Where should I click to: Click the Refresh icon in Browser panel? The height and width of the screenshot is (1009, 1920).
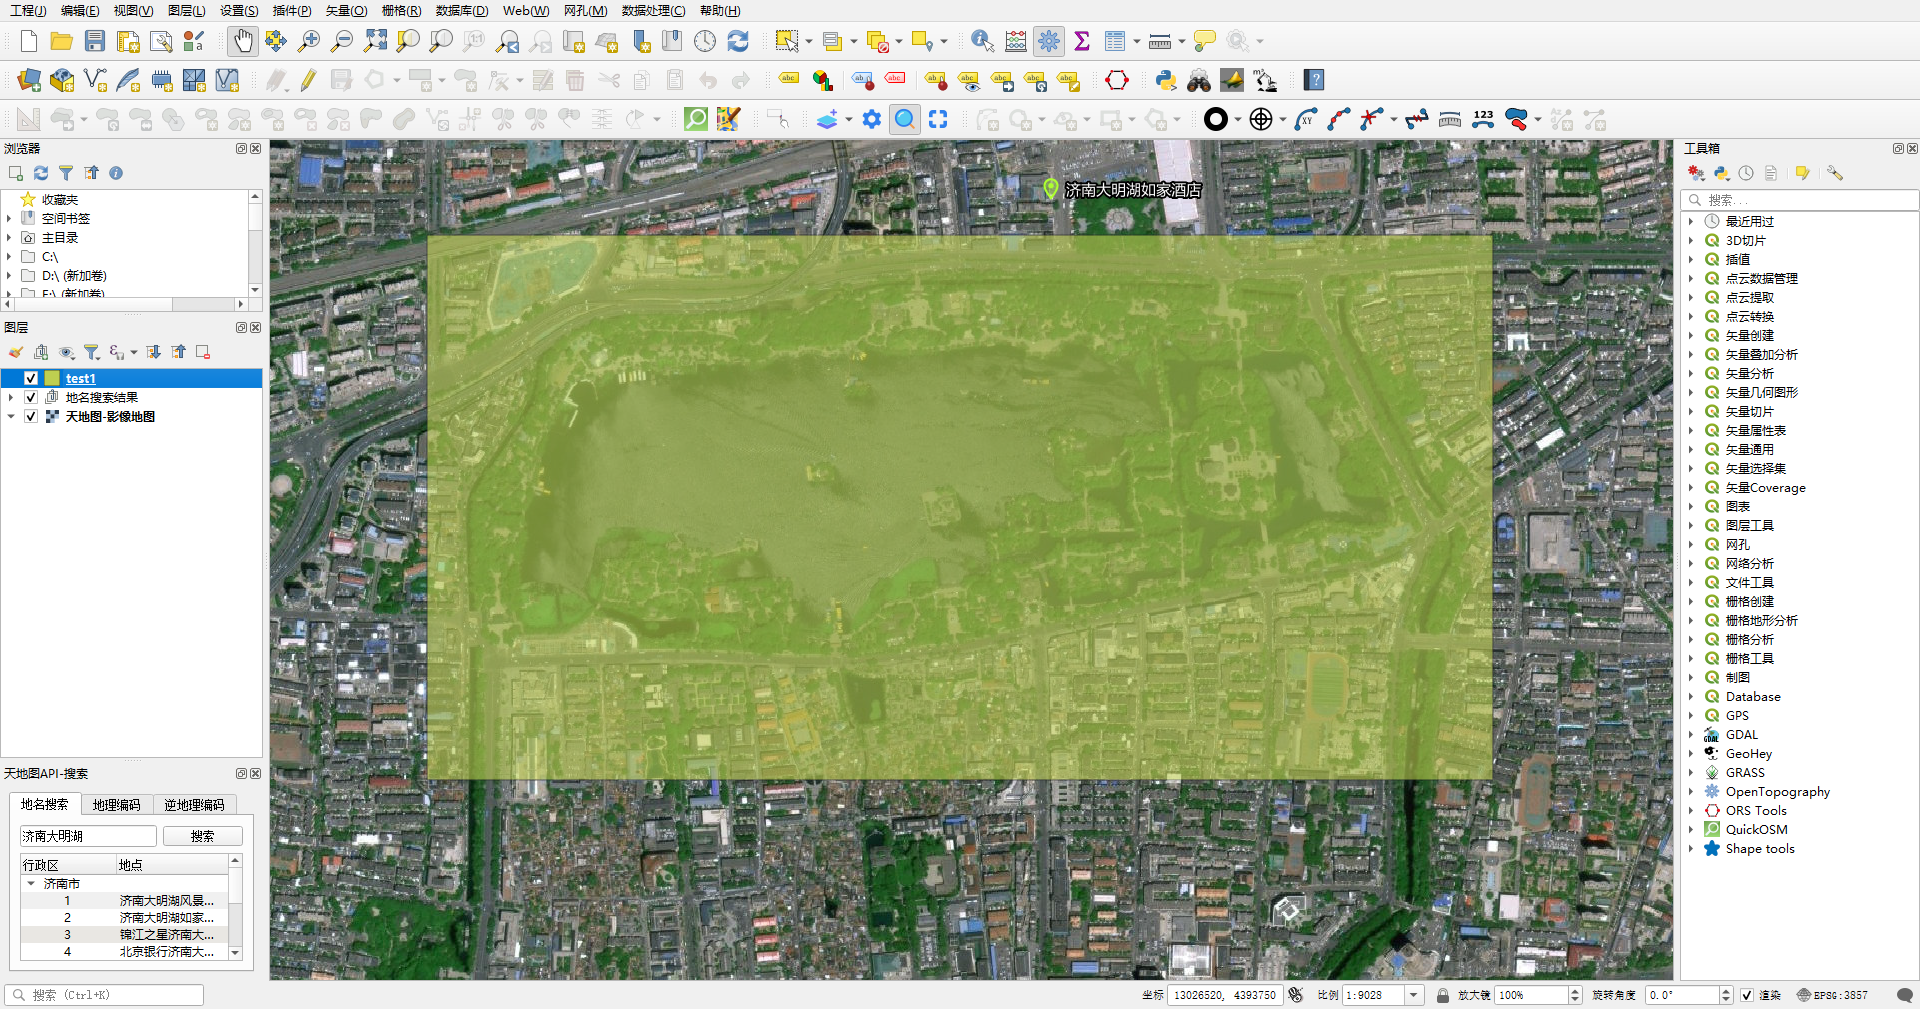pyautogui.click(x=41, y=173)
